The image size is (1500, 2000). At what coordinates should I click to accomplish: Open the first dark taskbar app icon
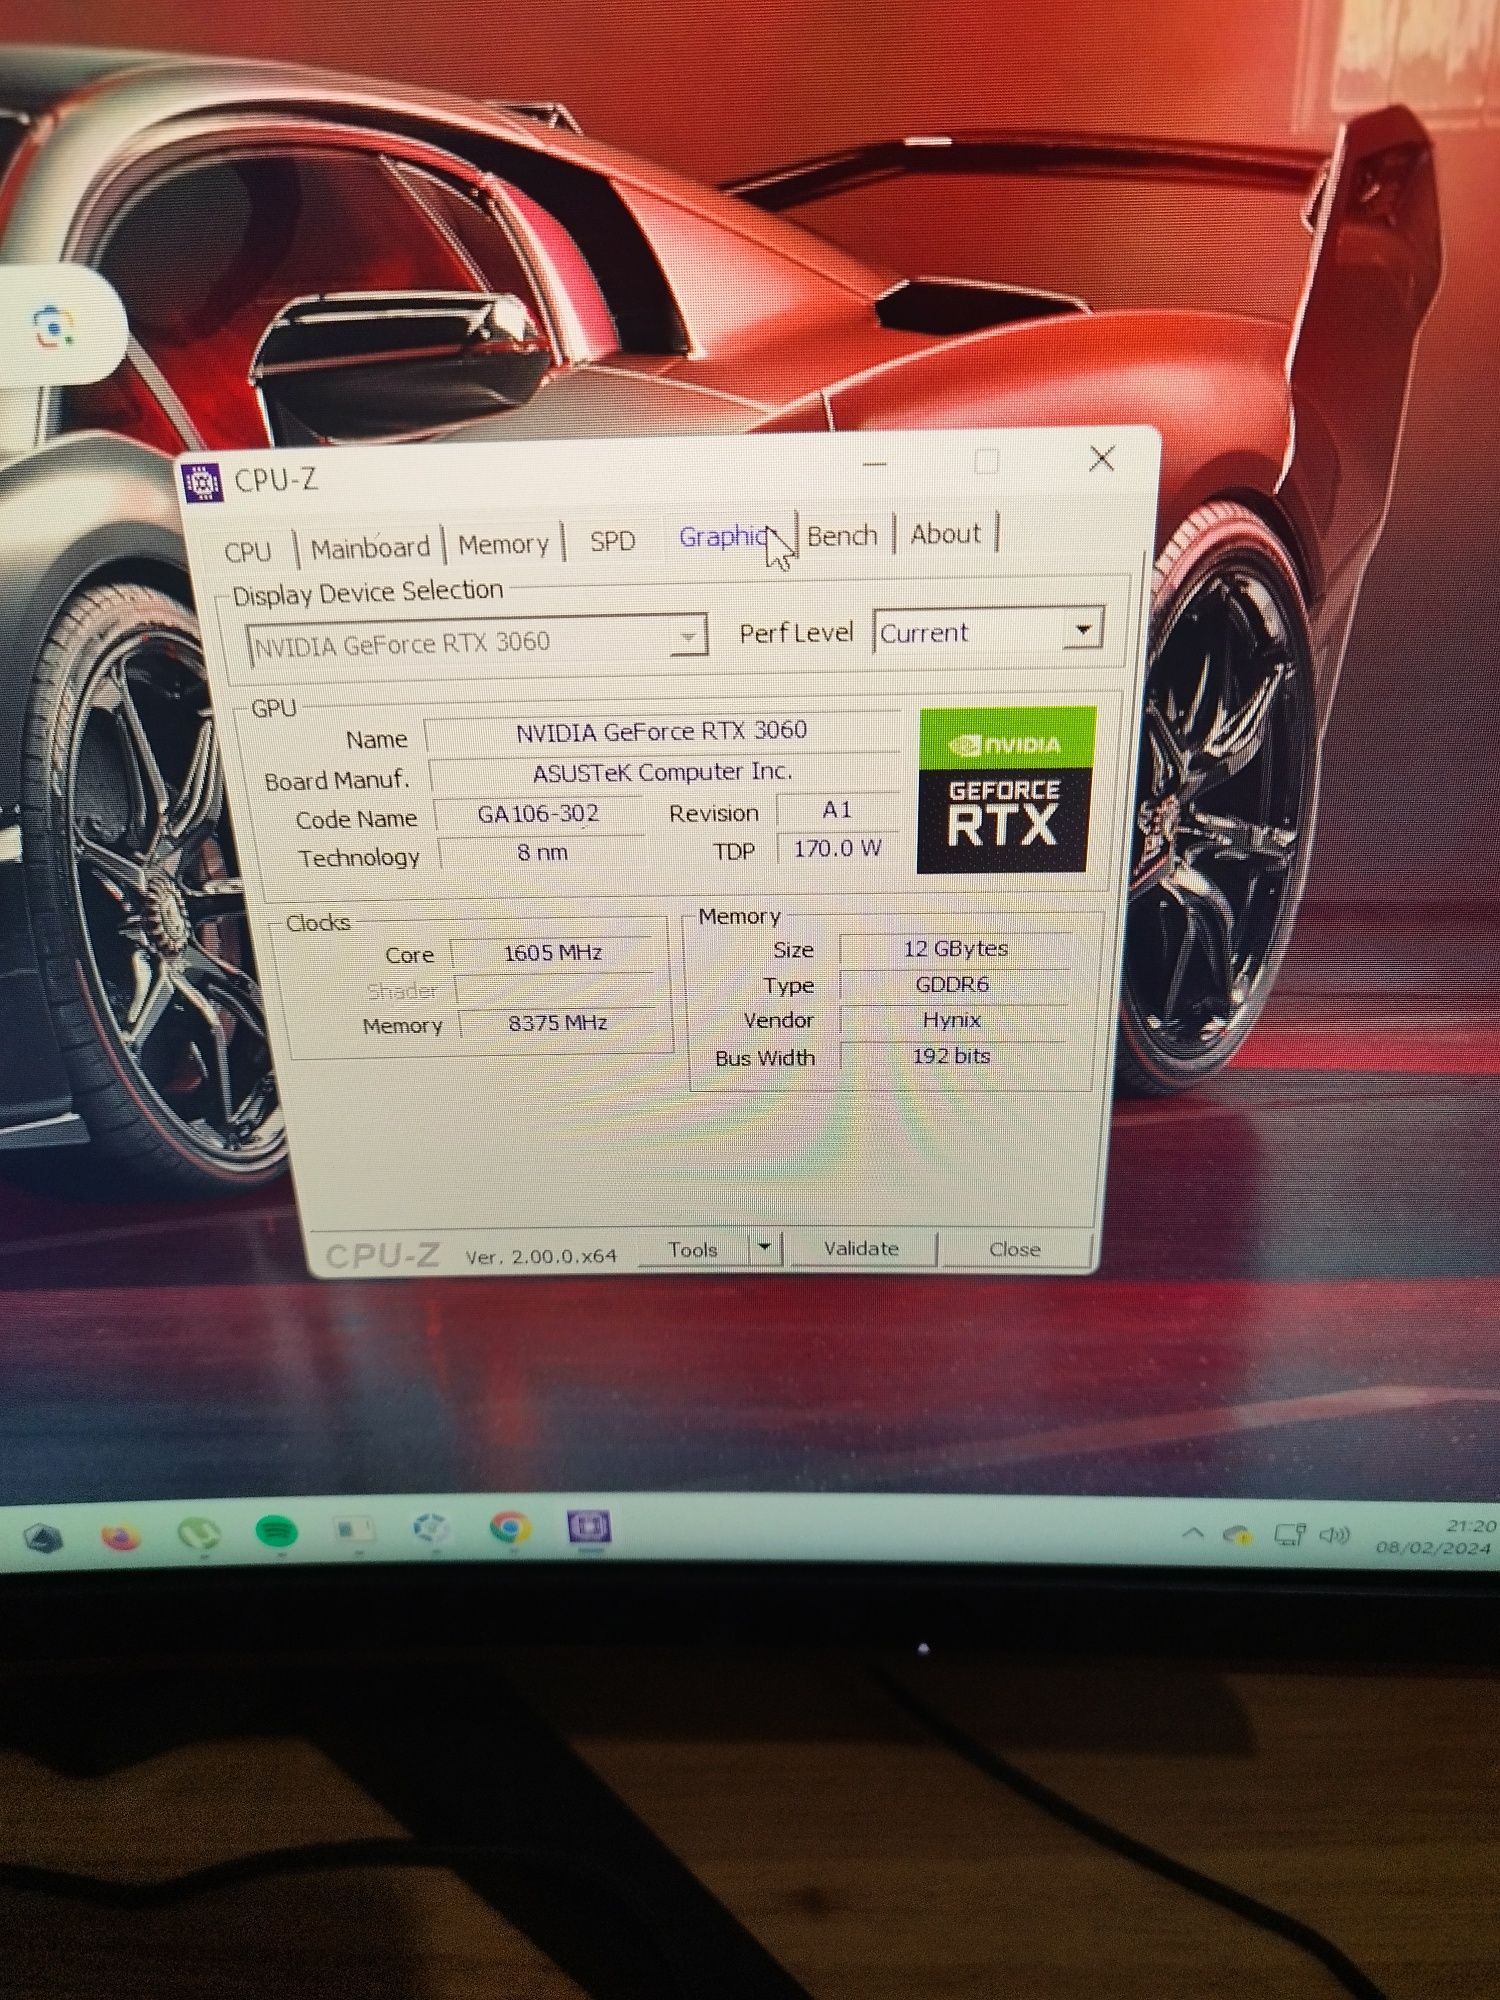[43, 1538]
